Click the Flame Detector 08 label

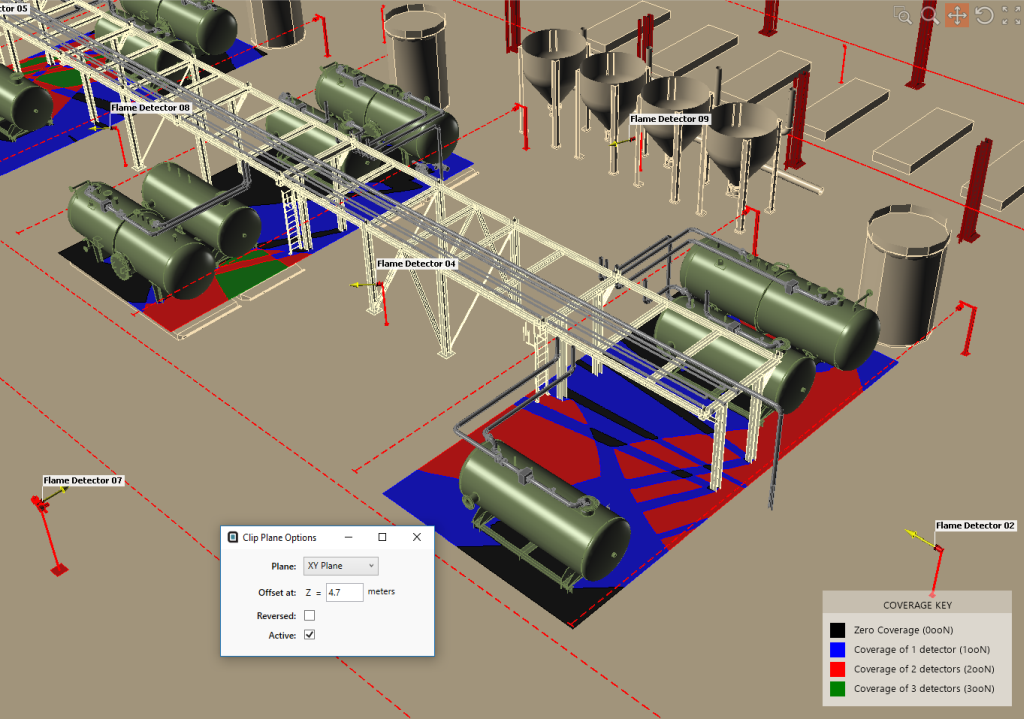coord(151,107)
